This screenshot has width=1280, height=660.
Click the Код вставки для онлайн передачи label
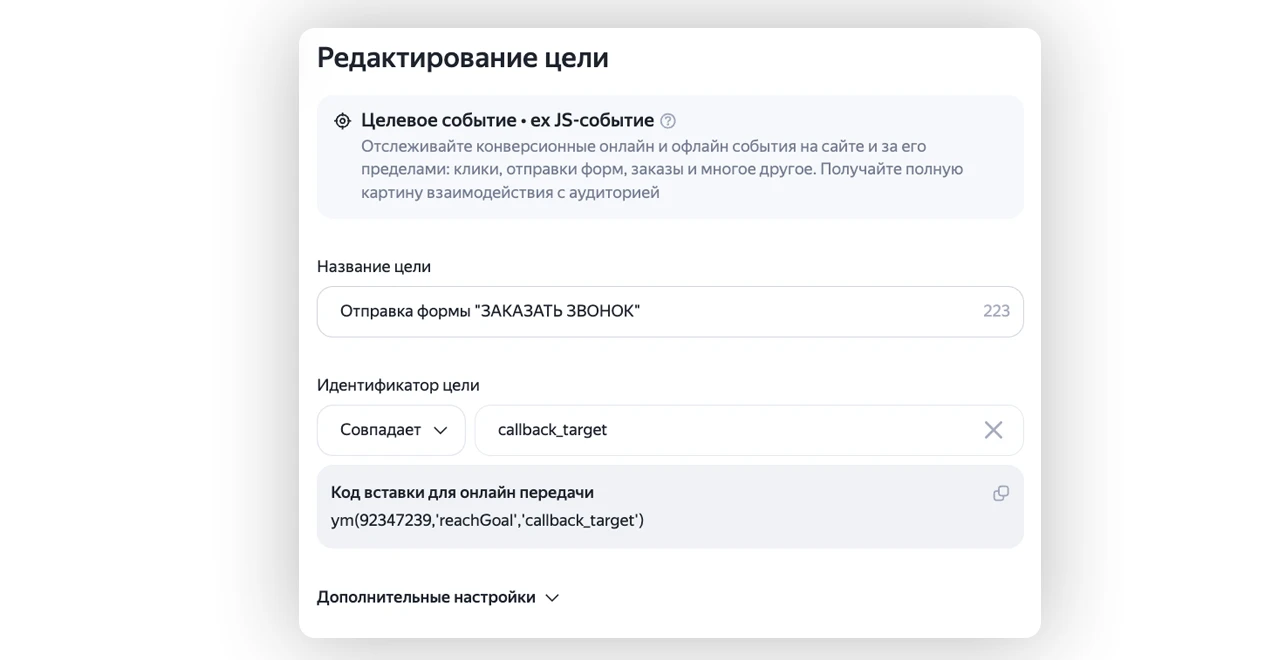pos(462,492)
